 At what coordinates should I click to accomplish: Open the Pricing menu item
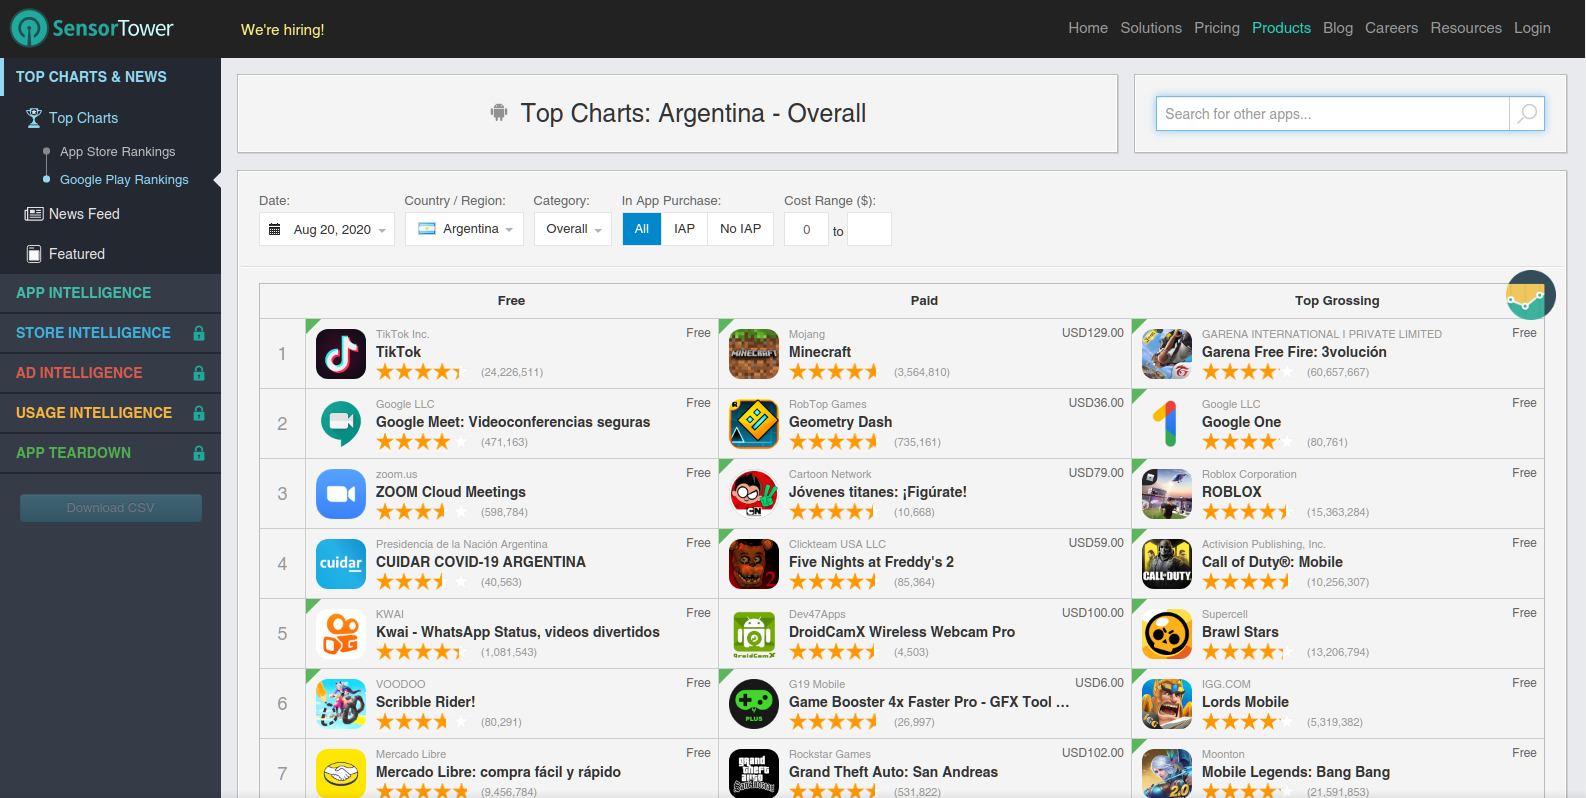1216,28
